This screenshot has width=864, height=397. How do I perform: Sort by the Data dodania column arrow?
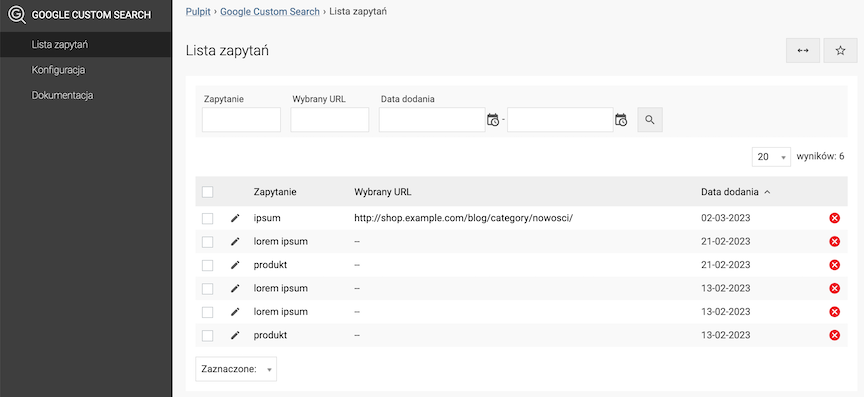pos(768,192)
